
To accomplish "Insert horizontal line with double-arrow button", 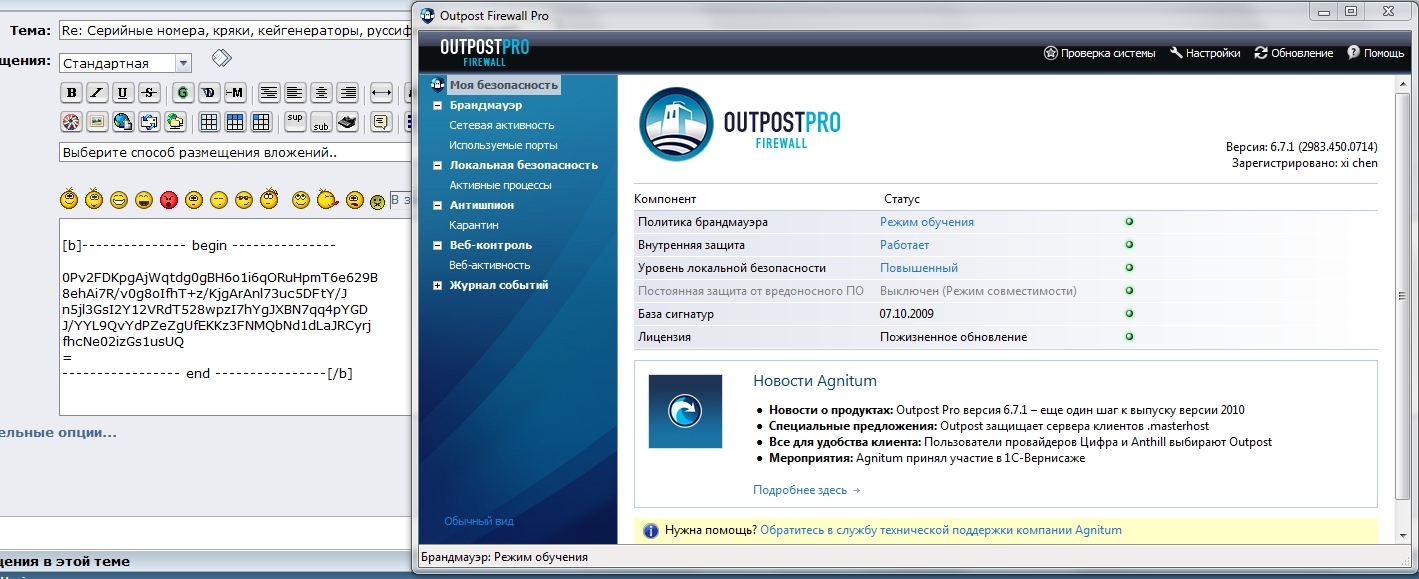I will click(x=381, y=93).
